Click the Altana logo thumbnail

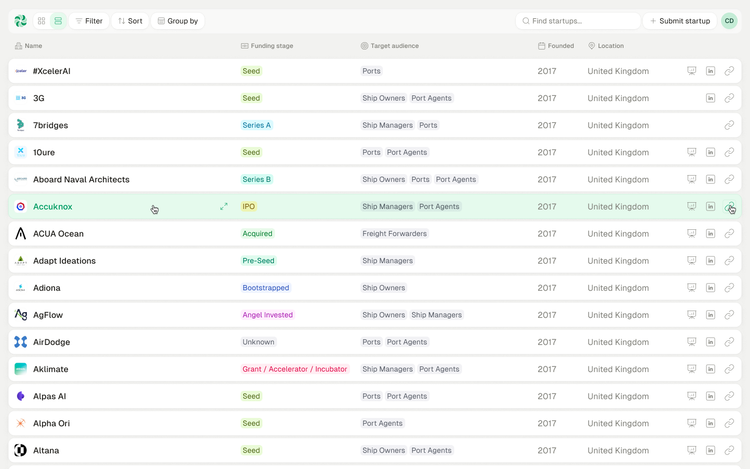tap(21, 450)
